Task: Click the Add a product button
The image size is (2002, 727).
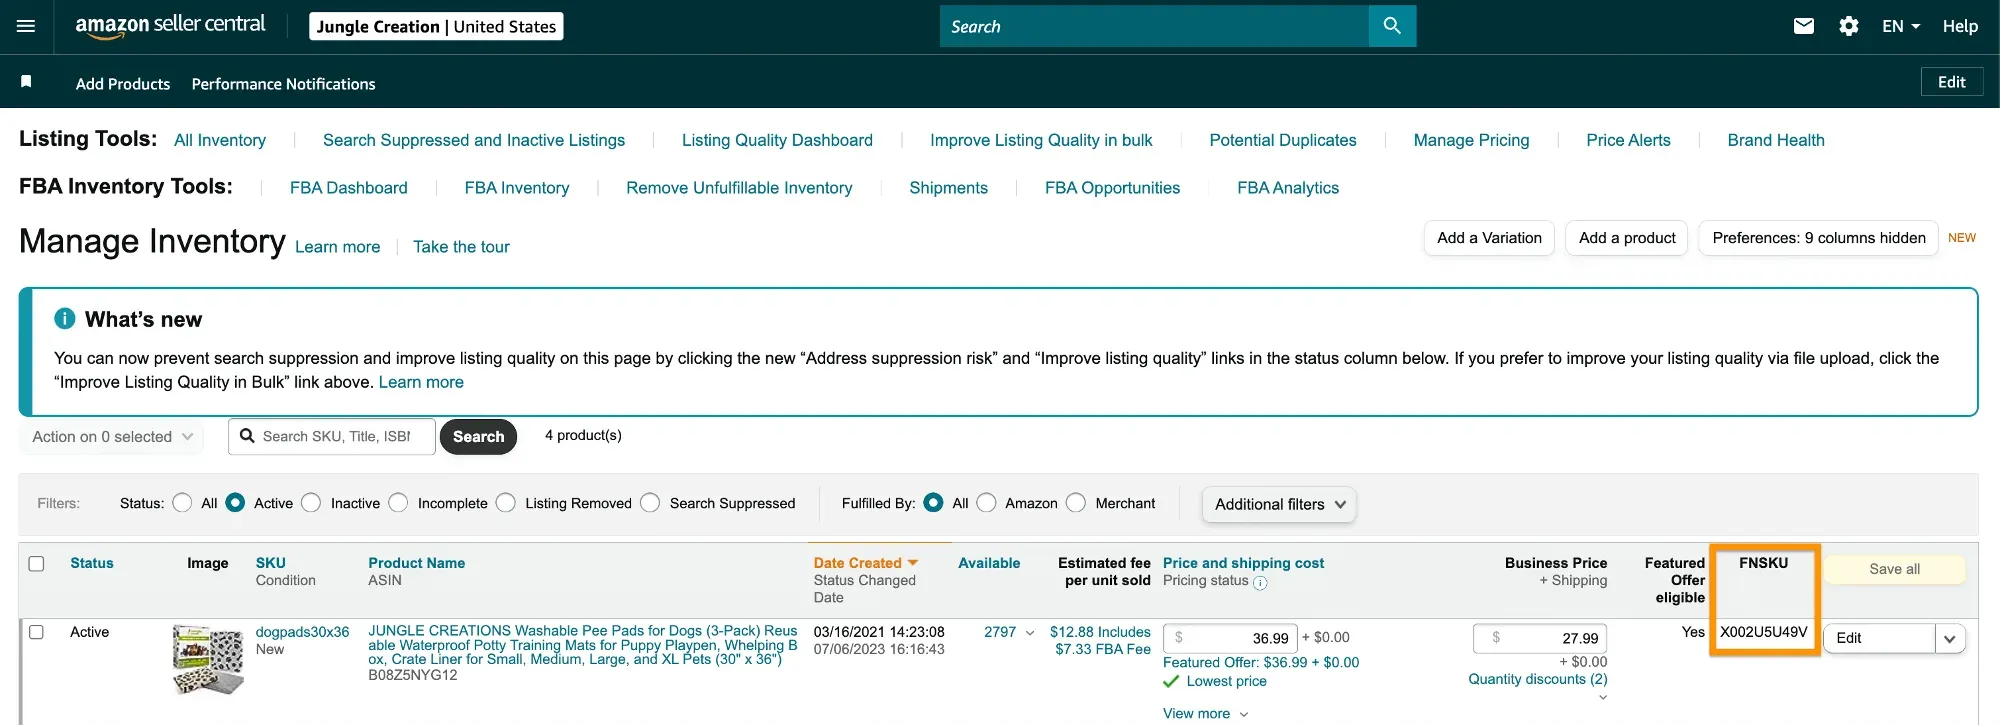Action: [x=1626, y=238]
